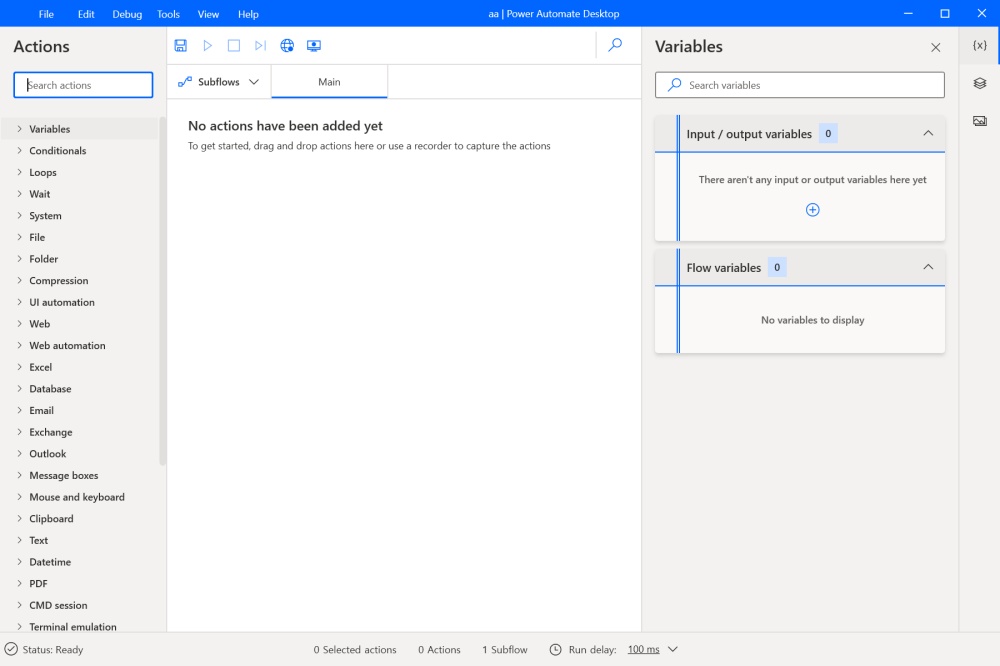Click the Status Ready checkmark icon

pyautogui.click(x=11, y=649)
